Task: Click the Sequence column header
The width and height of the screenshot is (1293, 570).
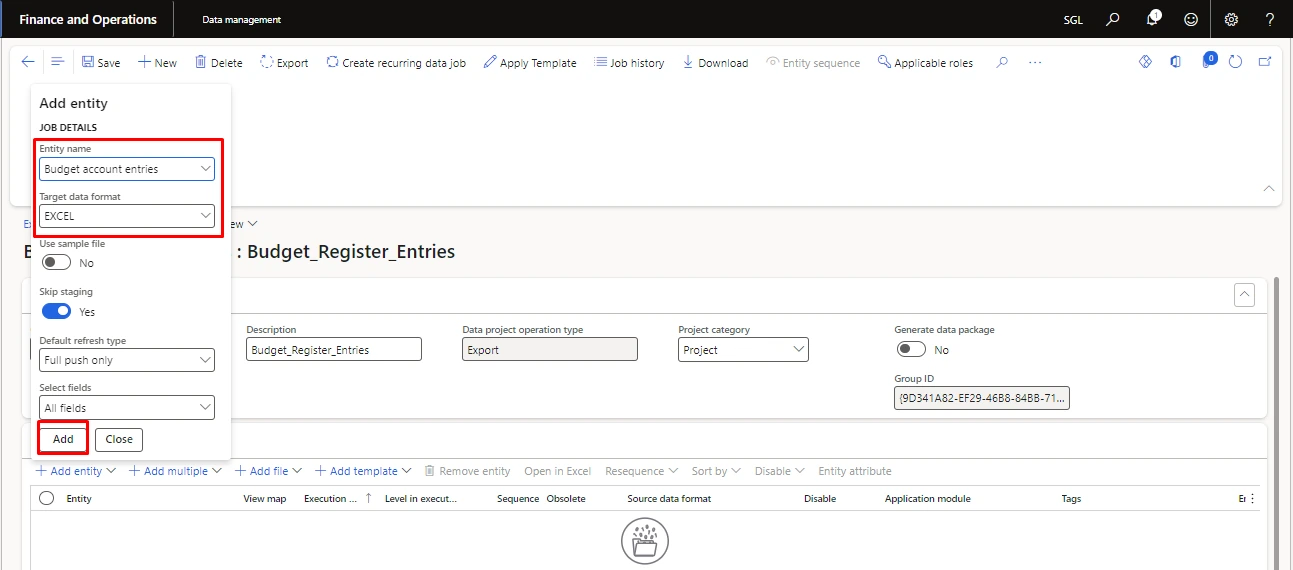Action: tap(518, 498)
